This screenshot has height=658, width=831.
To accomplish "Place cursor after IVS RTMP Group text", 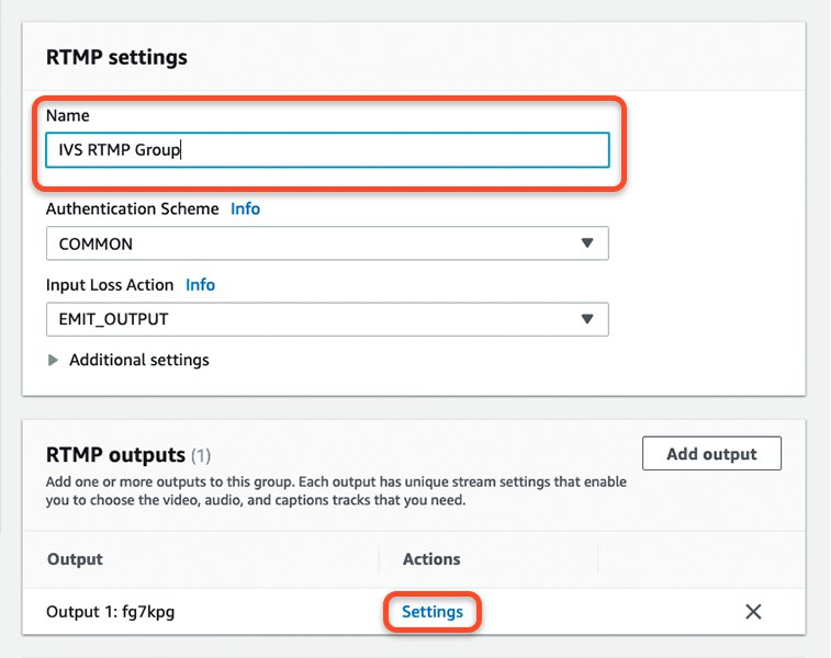I will click(183, 150).
